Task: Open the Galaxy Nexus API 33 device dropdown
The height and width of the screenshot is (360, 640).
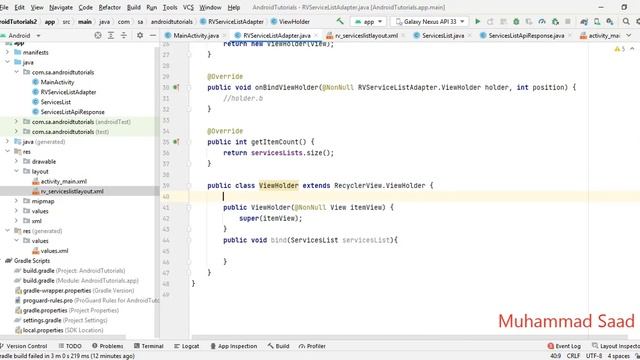Action: pos(430,22)
